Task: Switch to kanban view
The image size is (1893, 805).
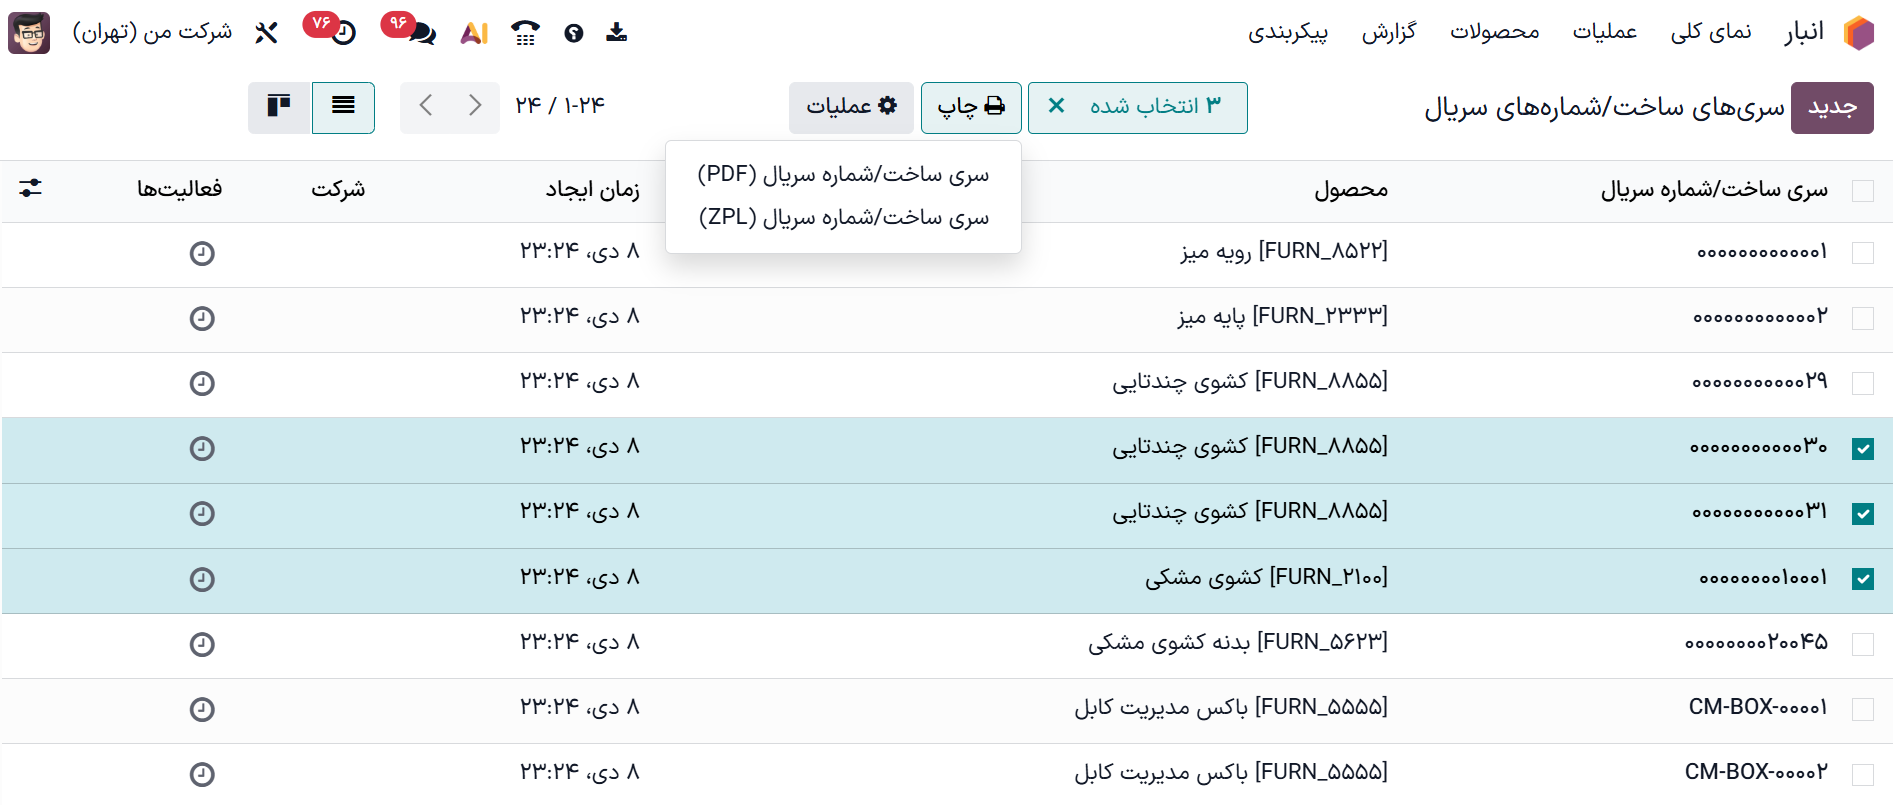Action: (x=279, y=107)
